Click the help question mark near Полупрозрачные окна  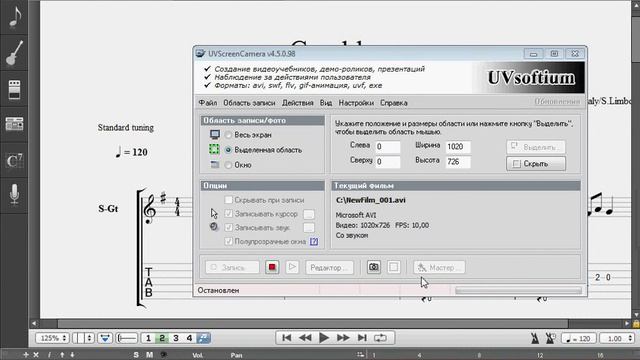point(313,242)
